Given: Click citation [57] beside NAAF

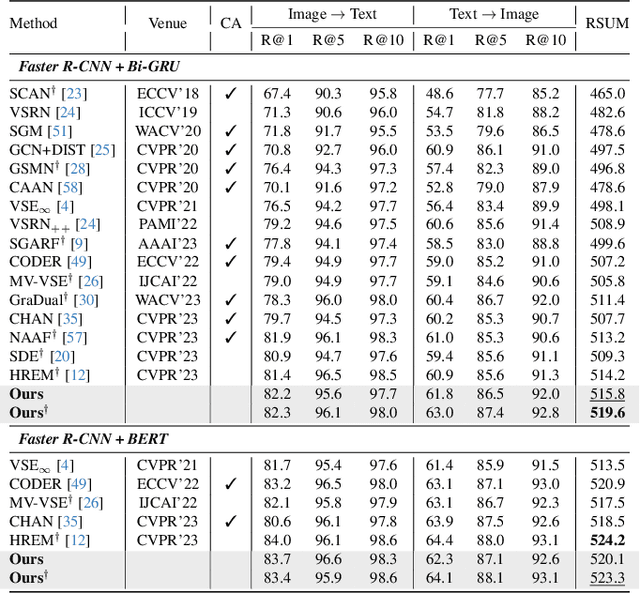Looking at the screenshot, I should pyautogui.click(x=74, y=337).
